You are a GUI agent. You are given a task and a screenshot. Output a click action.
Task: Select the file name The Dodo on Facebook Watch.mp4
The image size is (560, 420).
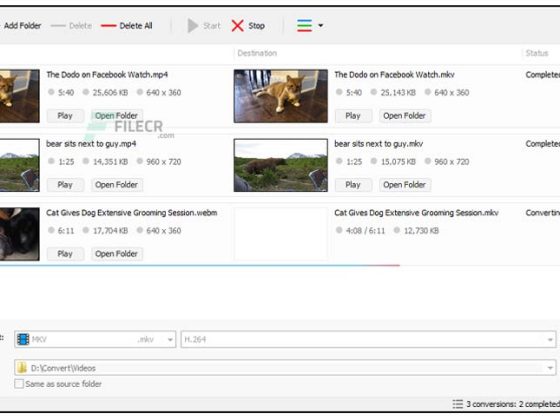[107, 75]
